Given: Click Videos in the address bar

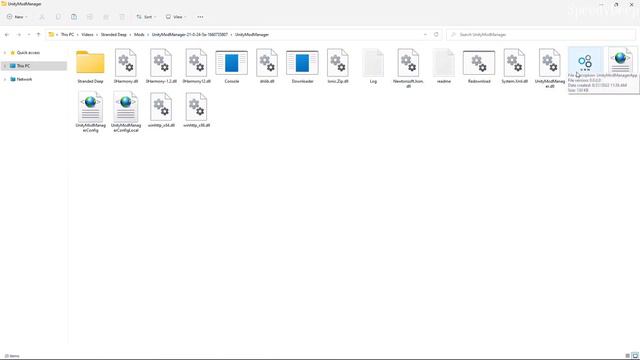Looking at the screenshot, I should 87,35.
